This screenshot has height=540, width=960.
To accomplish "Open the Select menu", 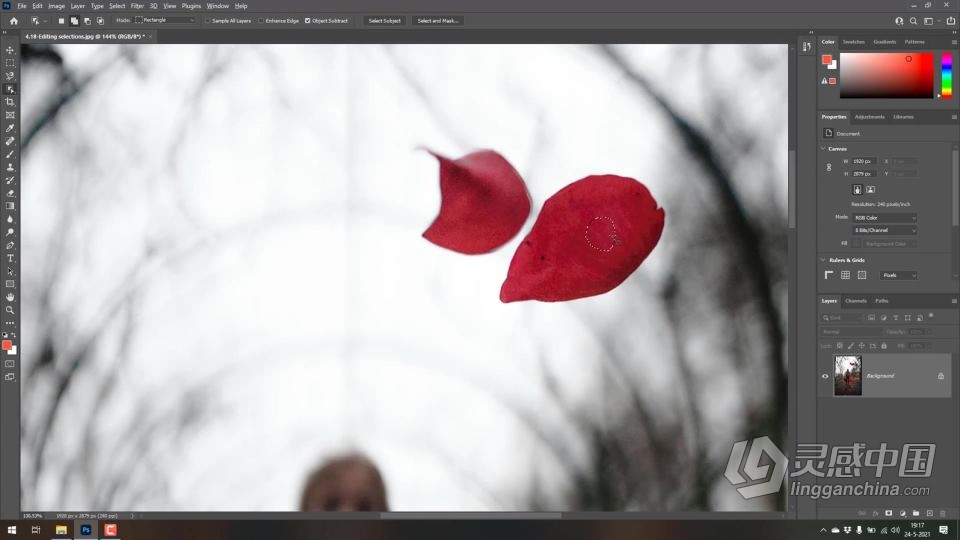I will (x=117, y=6).
